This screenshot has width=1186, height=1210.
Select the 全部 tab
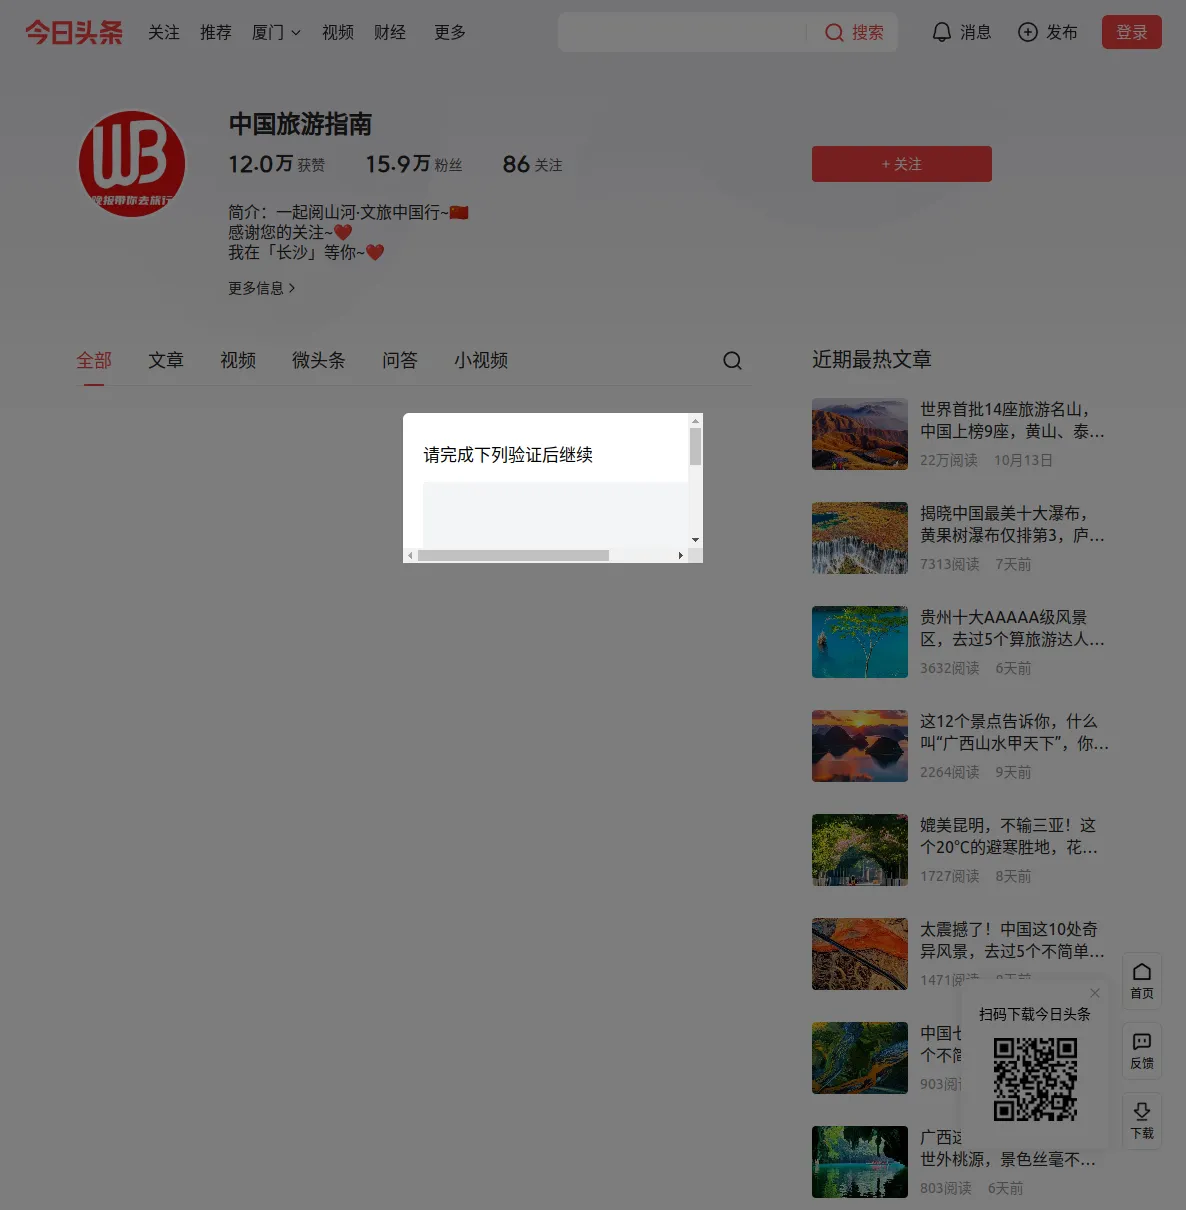[94, 360]
